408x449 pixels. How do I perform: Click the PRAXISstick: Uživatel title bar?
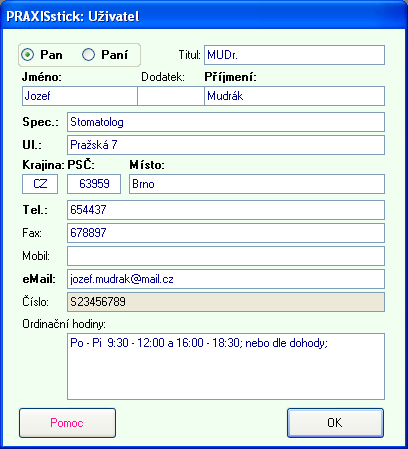(204, 16)
